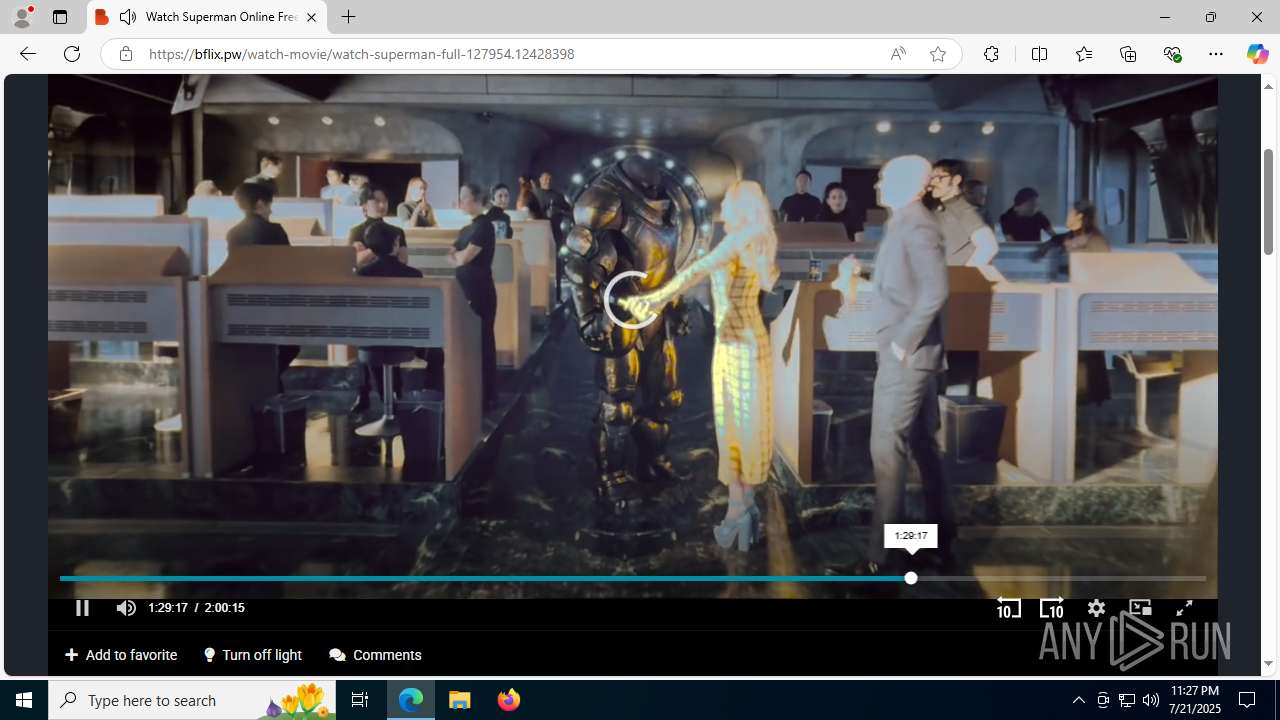The width and height of the screenshot is (1280, 720).
Task: Open the clock showing 11:27 PM
Action: coord(1196,700)
